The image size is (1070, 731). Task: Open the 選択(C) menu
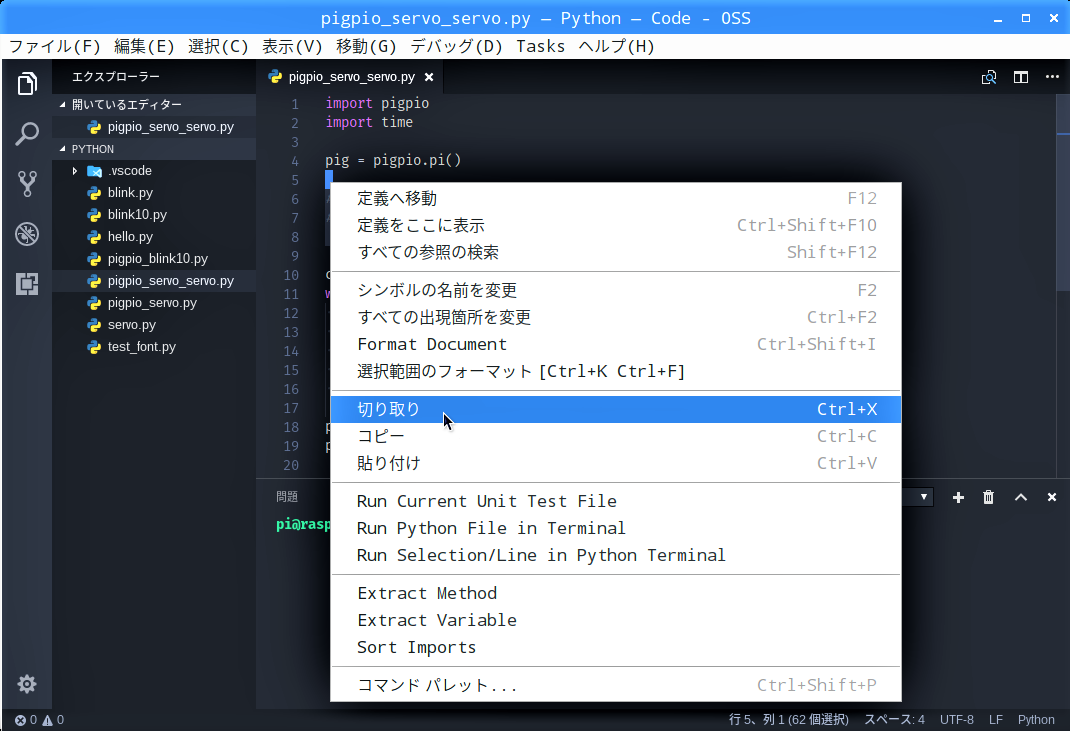pos(218,46)
